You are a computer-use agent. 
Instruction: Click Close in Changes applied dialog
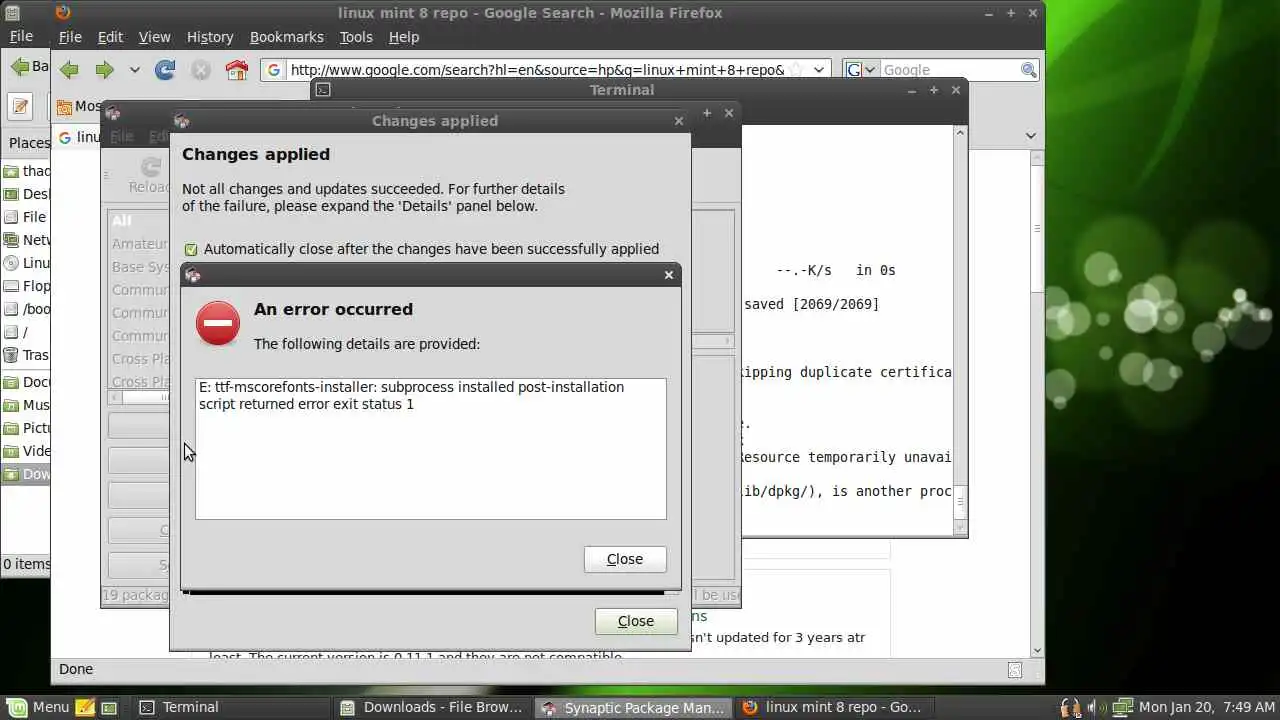click(x=636, y=621)
